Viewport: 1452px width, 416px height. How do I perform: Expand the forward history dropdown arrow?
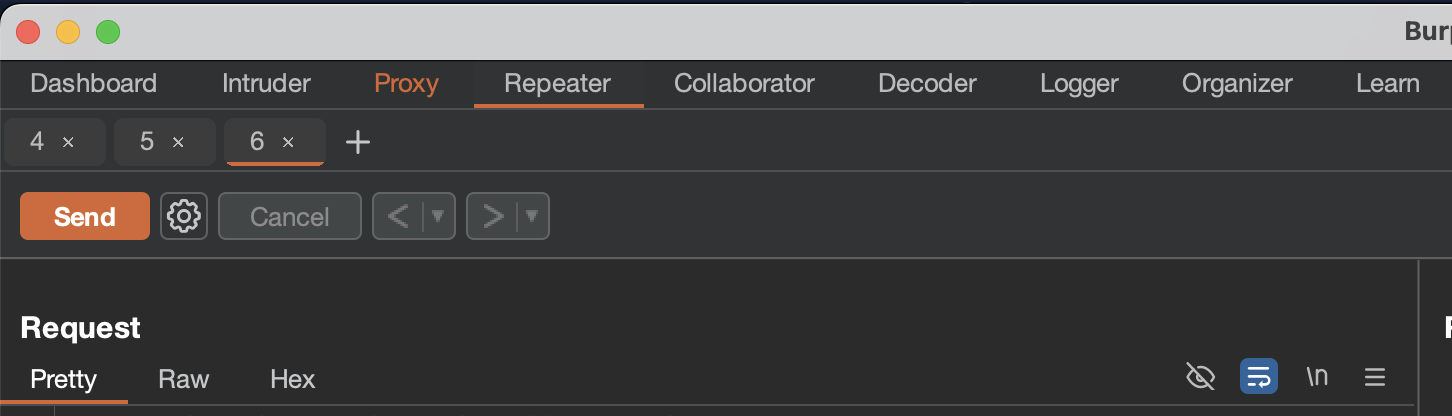click(x=532, y=216)
